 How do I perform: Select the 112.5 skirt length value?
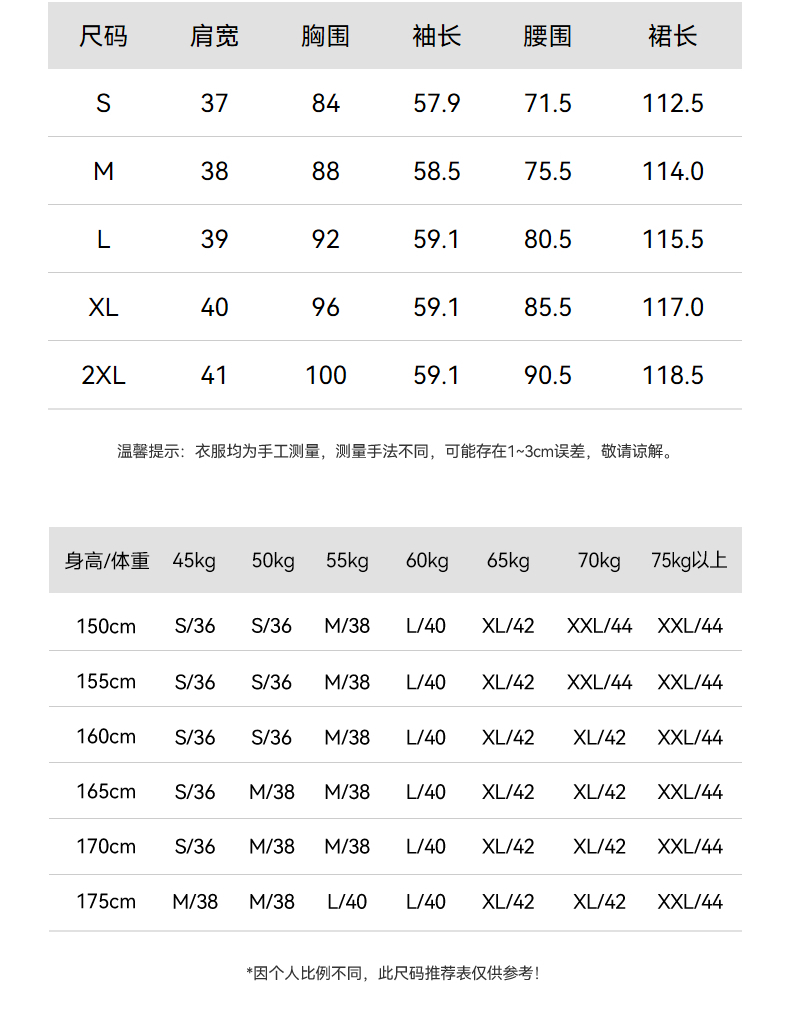(673, 103)
